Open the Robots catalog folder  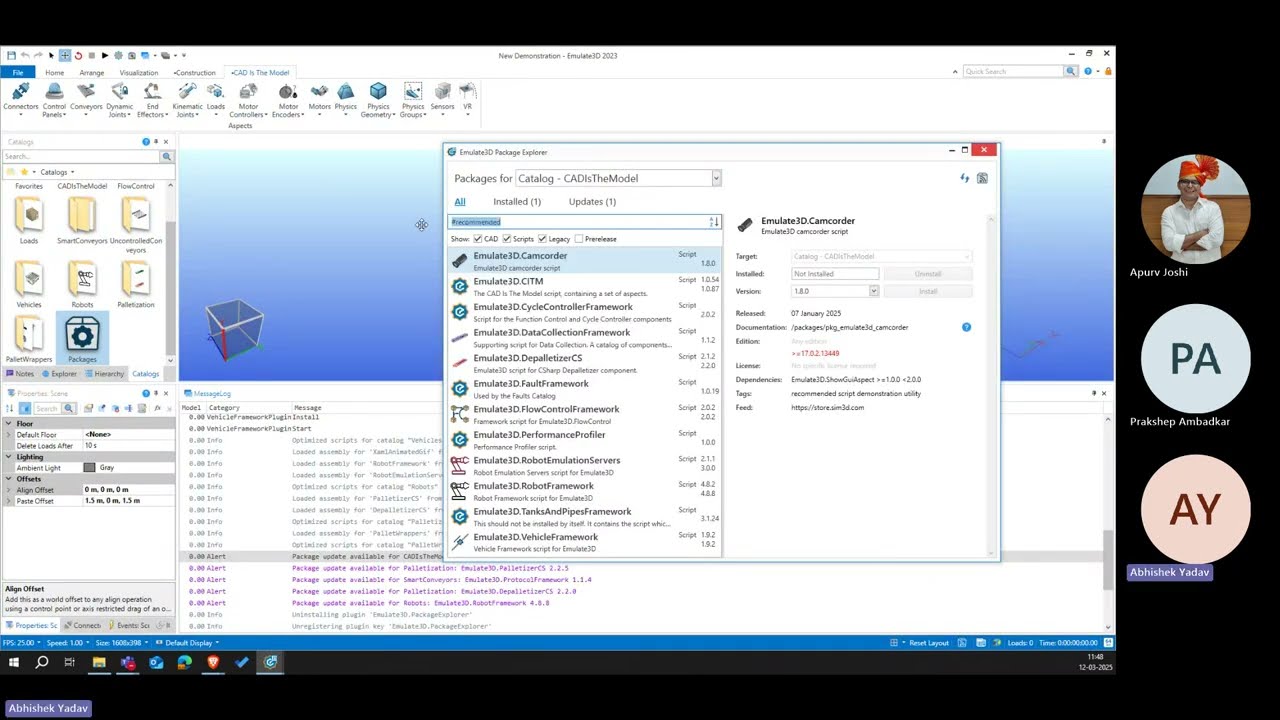coord(82,285)
